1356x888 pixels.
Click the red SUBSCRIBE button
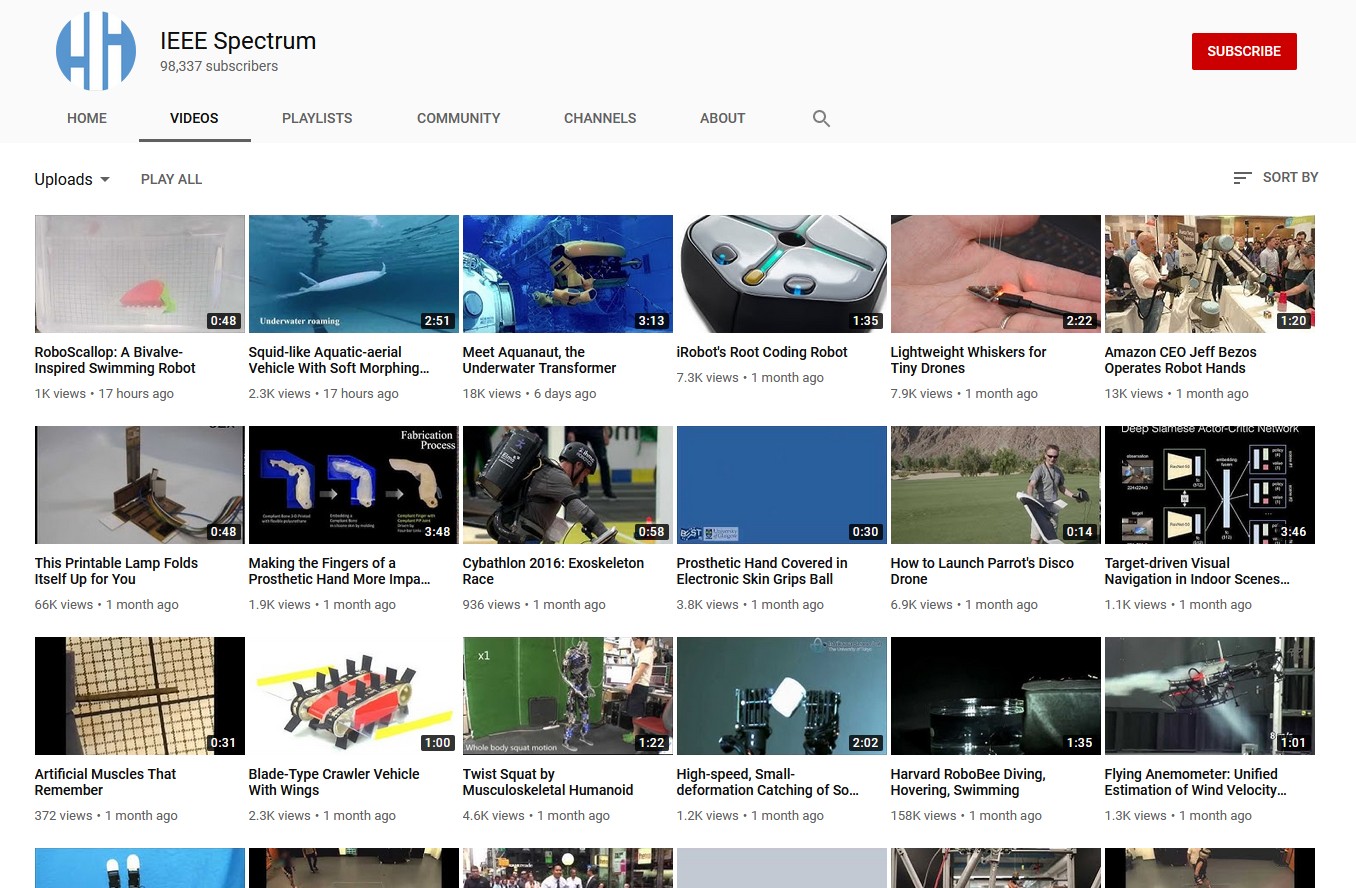1244,51
